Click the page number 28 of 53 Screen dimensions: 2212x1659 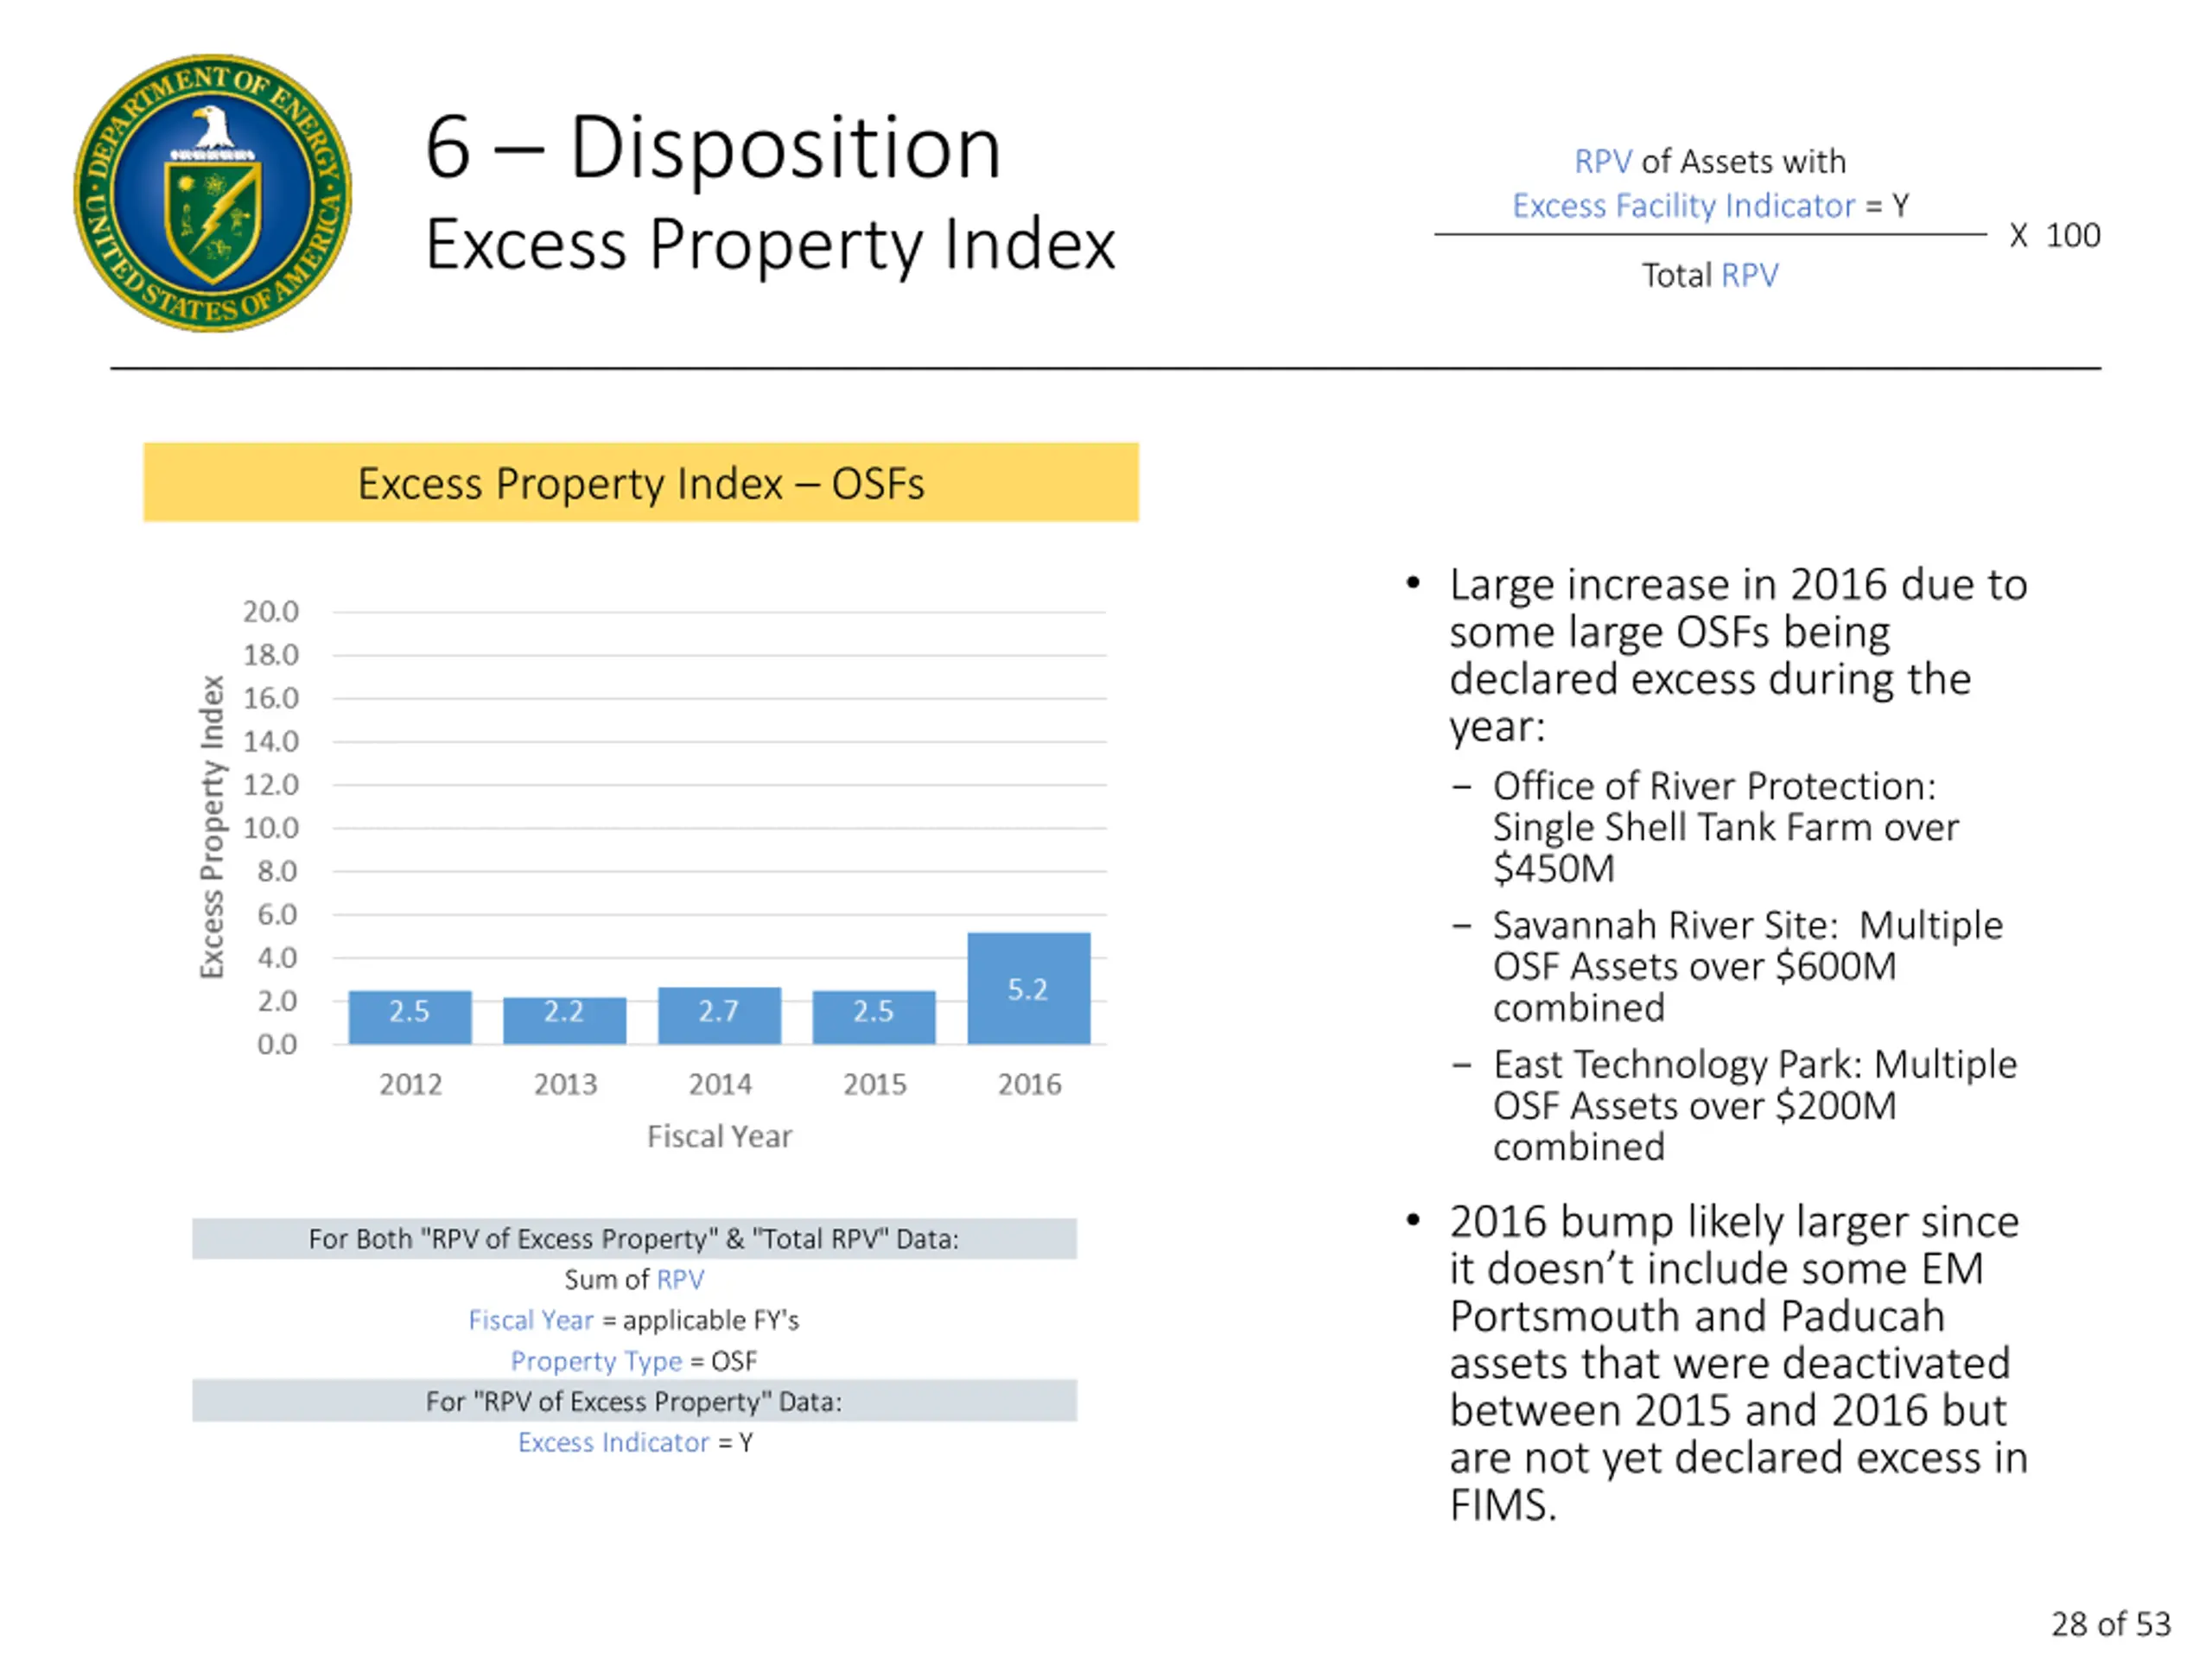pyautogui.click(x=2110, y=1623)
